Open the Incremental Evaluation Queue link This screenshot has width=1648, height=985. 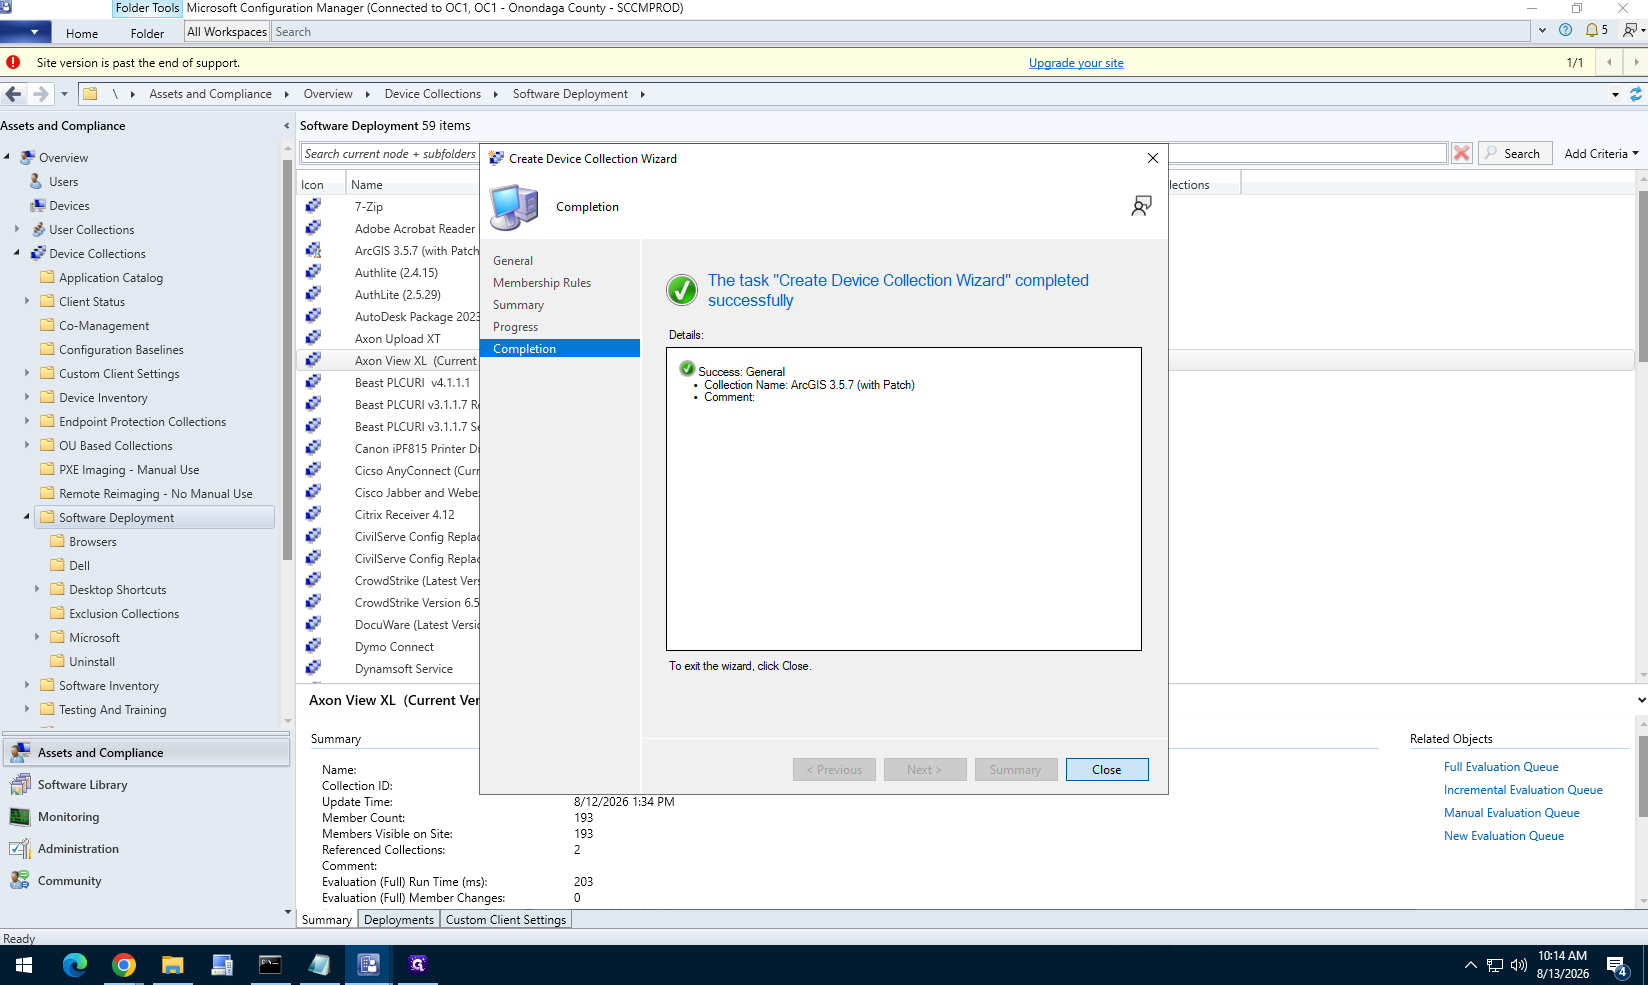pos(1523,790)
